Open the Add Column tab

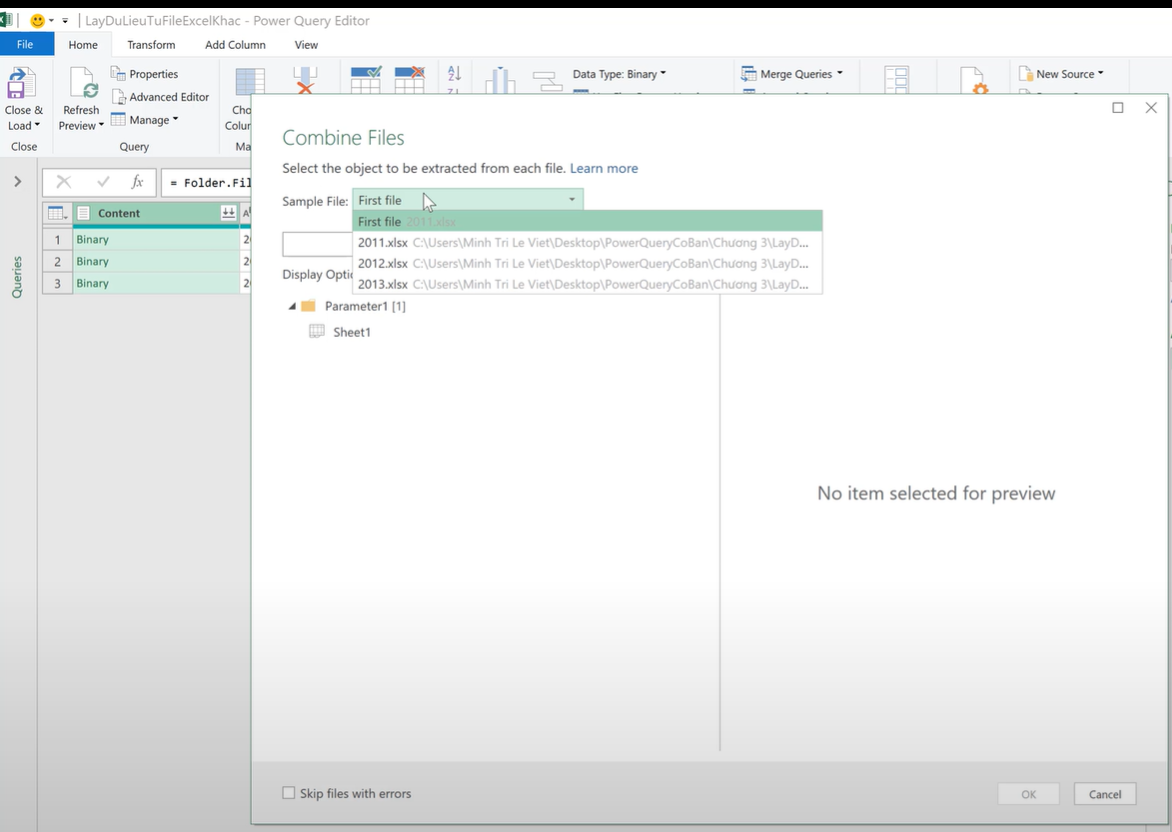tap(235, 45)
